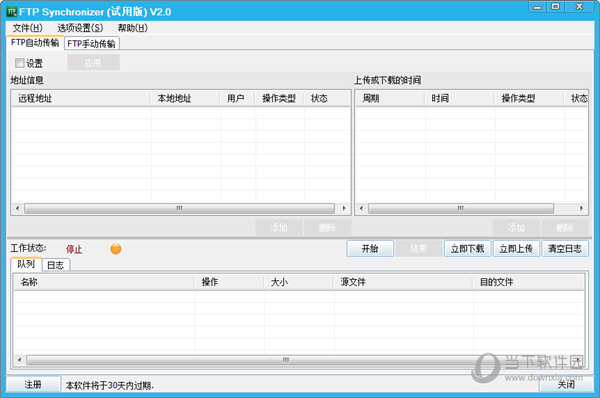Close window with title bar X
600x398 pixels.
tap(579, 7)
